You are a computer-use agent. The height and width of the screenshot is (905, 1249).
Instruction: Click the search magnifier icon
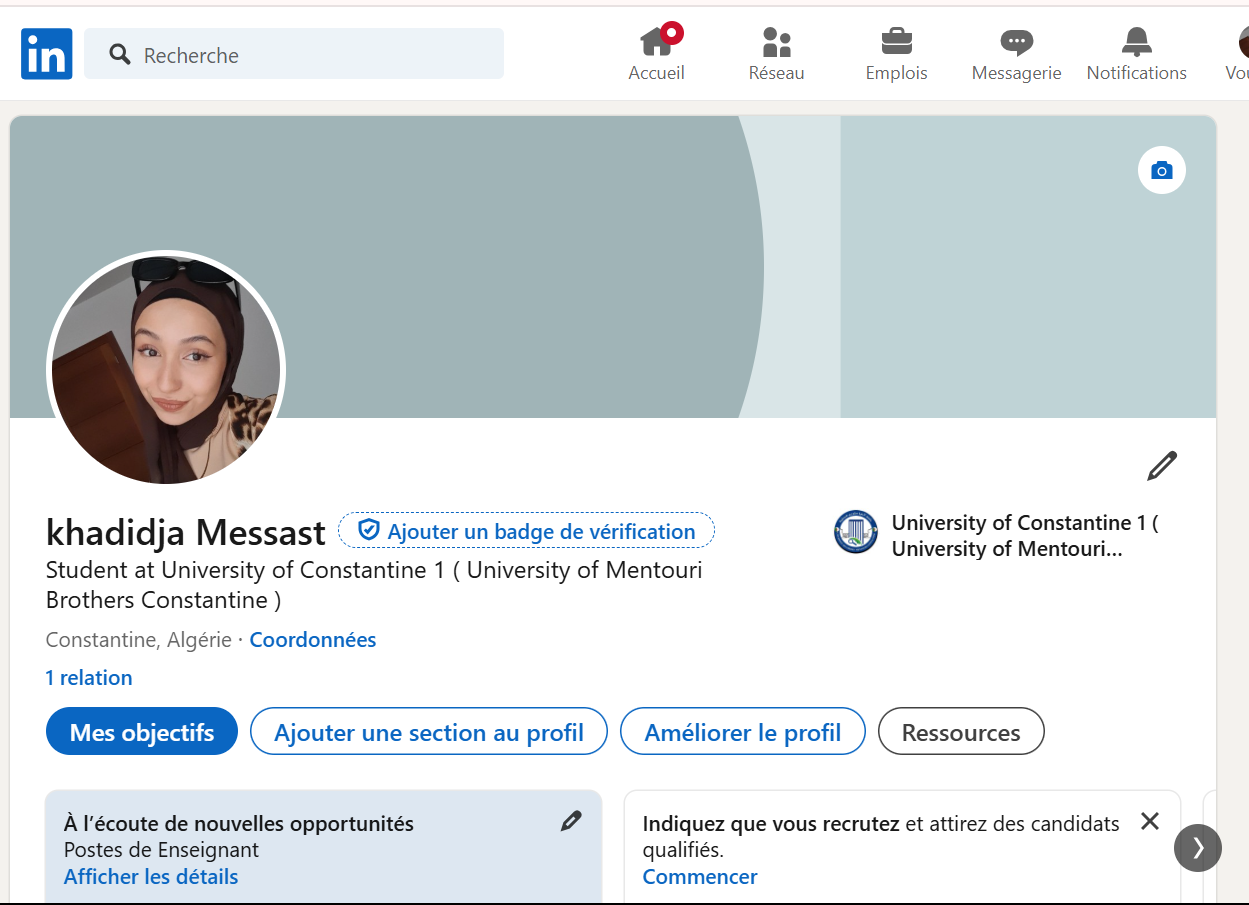[x=120, y=54]
